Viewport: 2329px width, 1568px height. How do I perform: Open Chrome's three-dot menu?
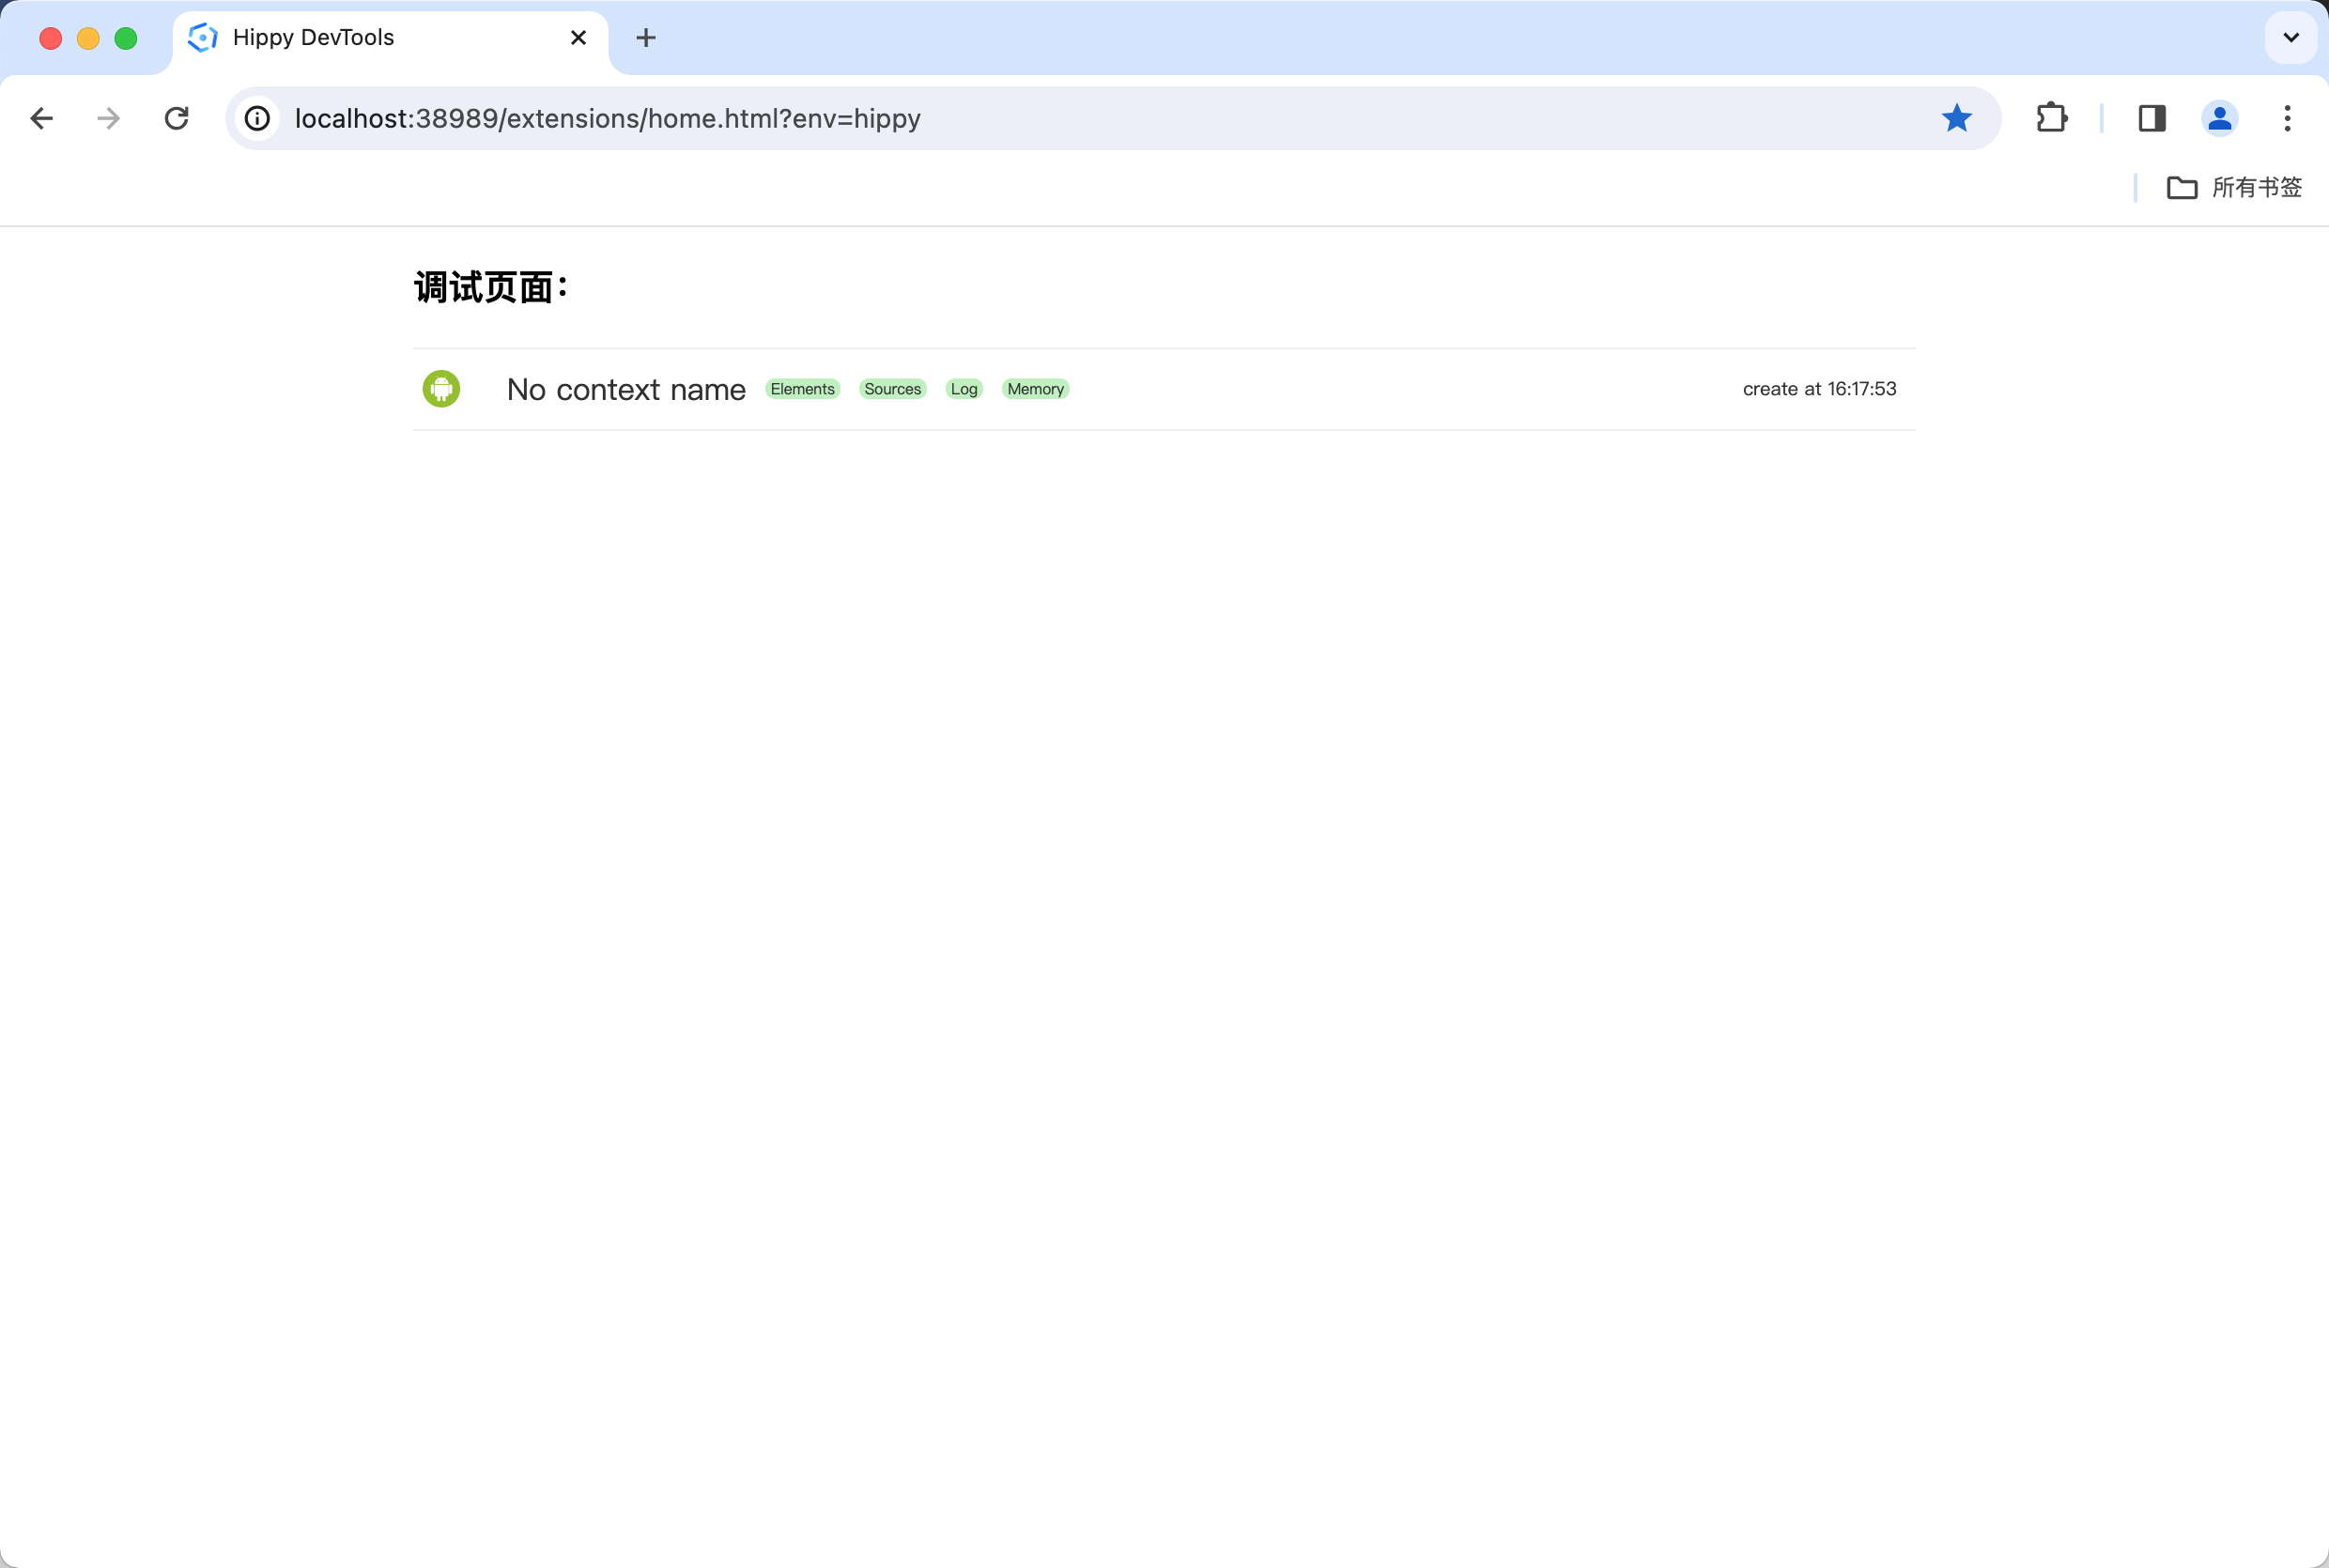pos(2287,118)
